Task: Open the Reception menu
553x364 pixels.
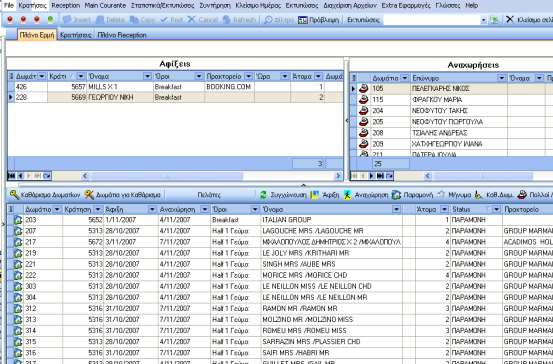Action: tap(66, 5)
